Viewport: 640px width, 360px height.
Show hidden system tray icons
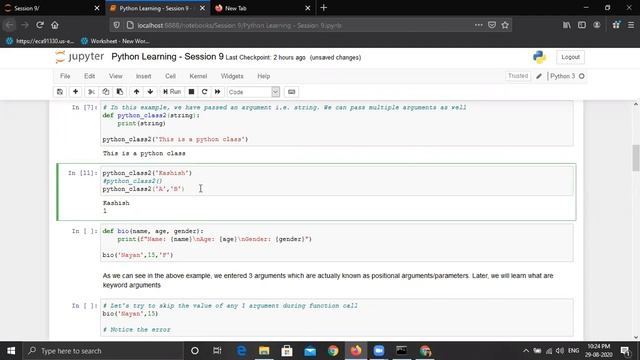click(526, 351)
